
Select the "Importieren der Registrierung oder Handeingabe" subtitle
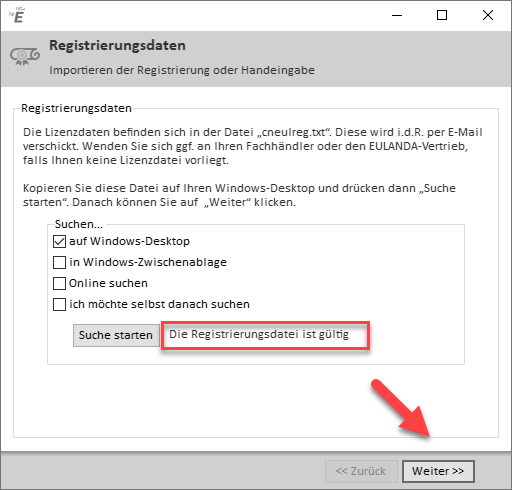(x=182, y=70)
